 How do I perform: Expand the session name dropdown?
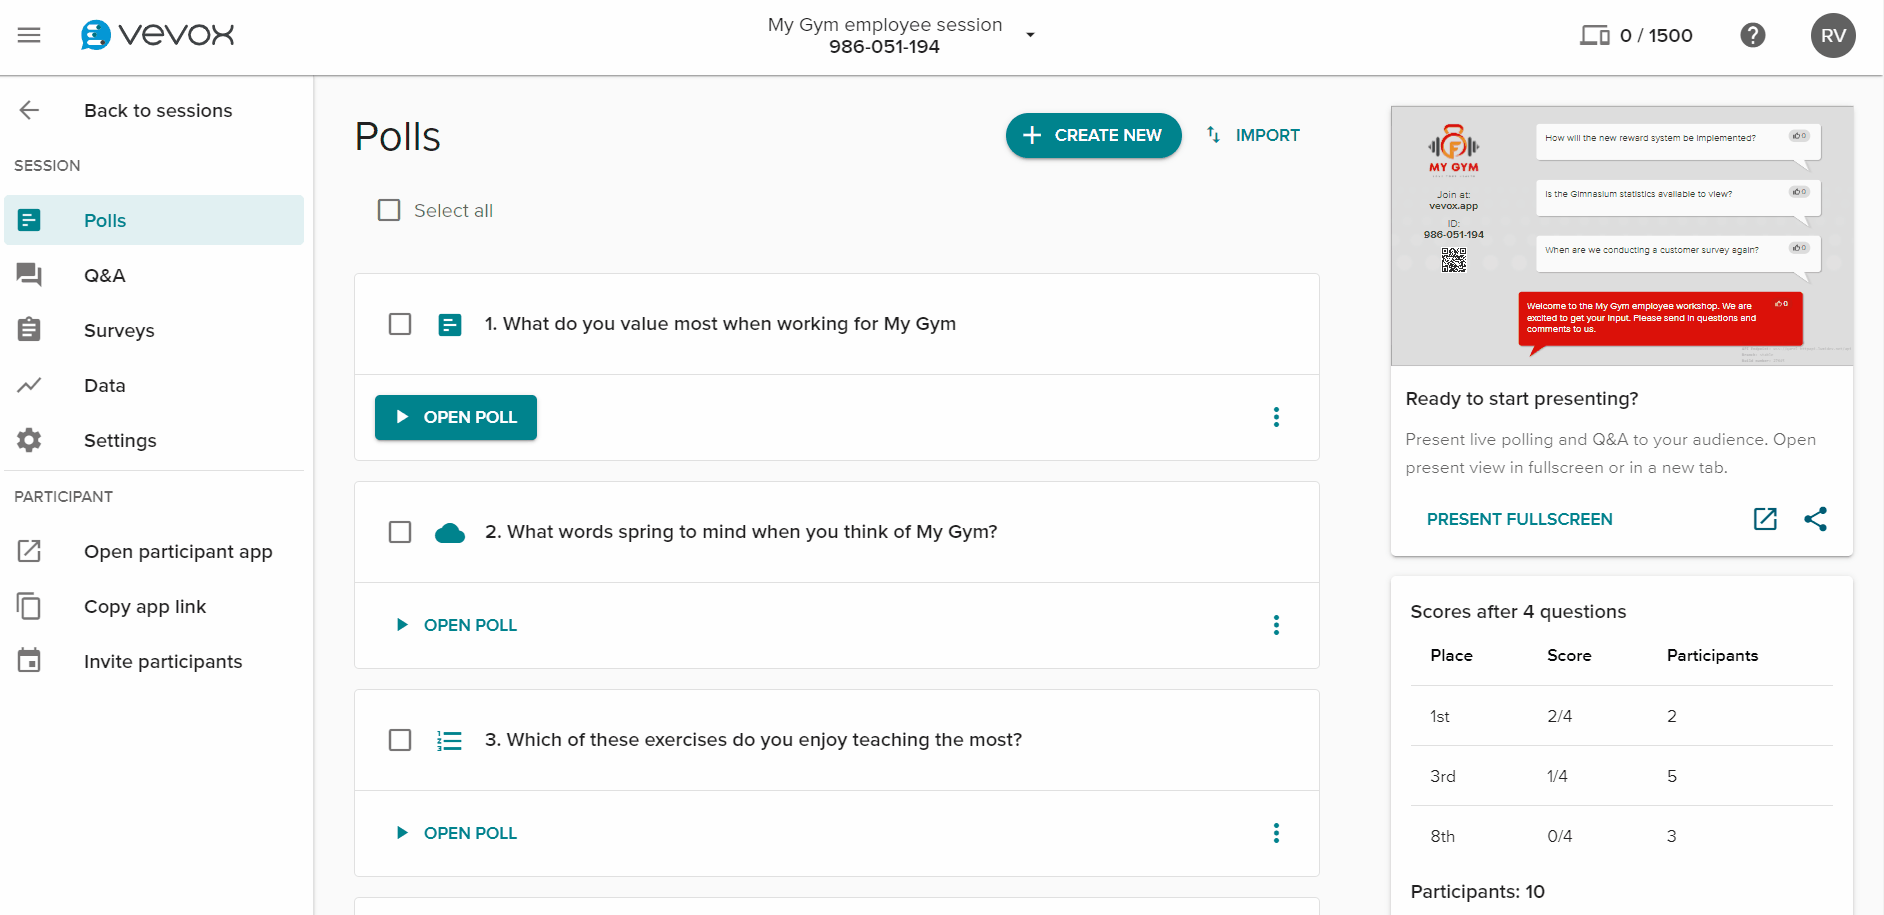pos(1031,33)
